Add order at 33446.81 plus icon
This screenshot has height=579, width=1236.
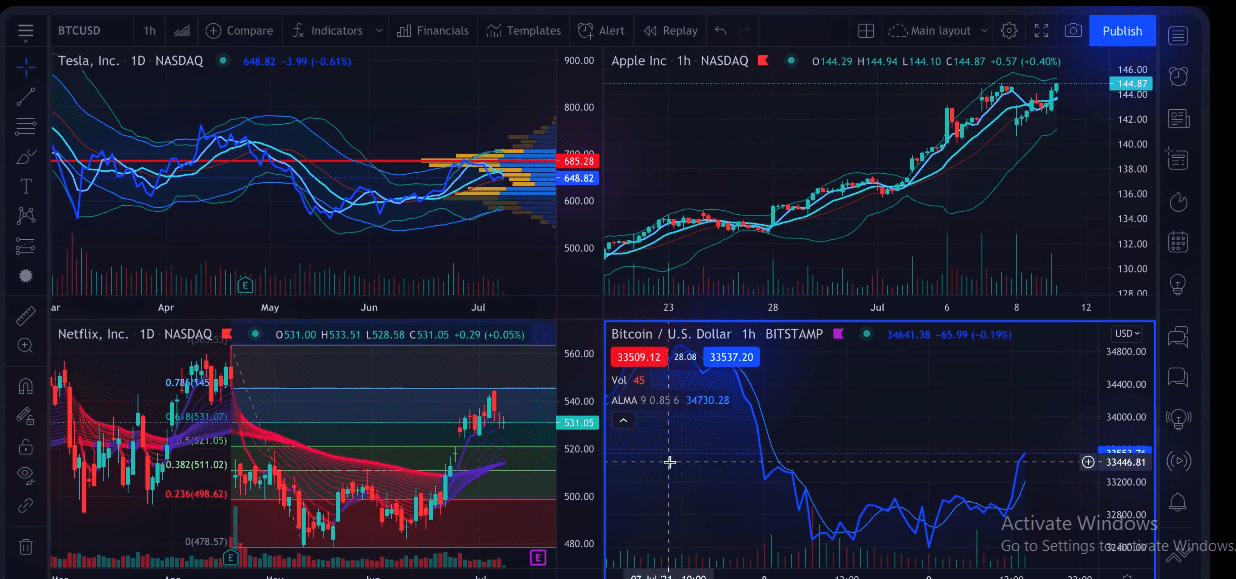pyautogui.click(x=1088, y=462)
